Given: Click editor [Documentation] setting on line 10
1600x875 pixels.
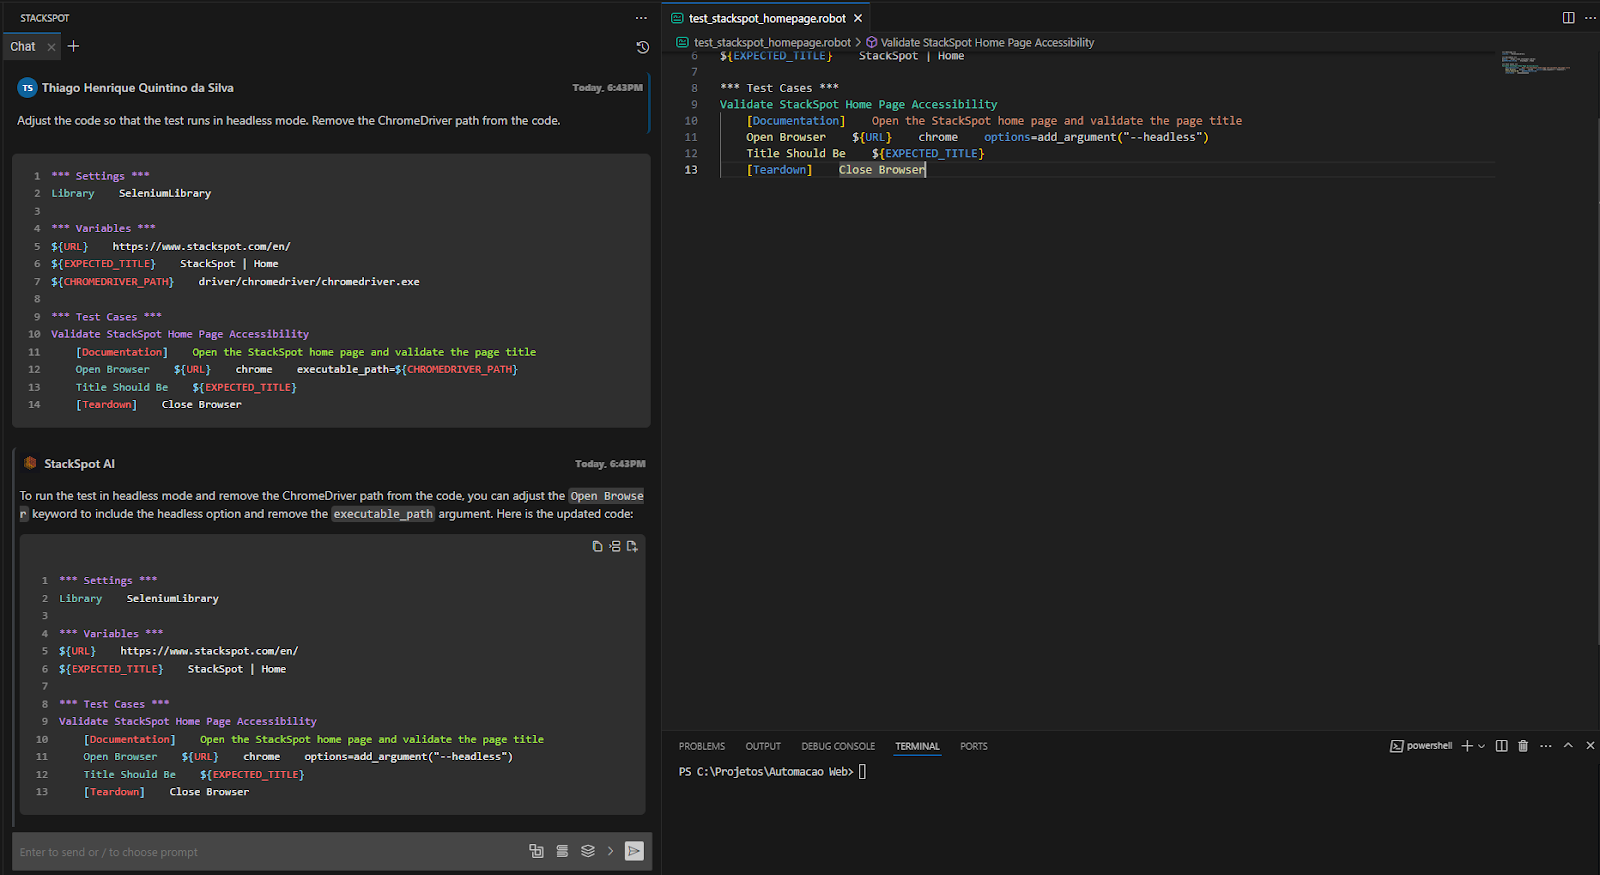Looking at the screenshot, I should [796, 121].
